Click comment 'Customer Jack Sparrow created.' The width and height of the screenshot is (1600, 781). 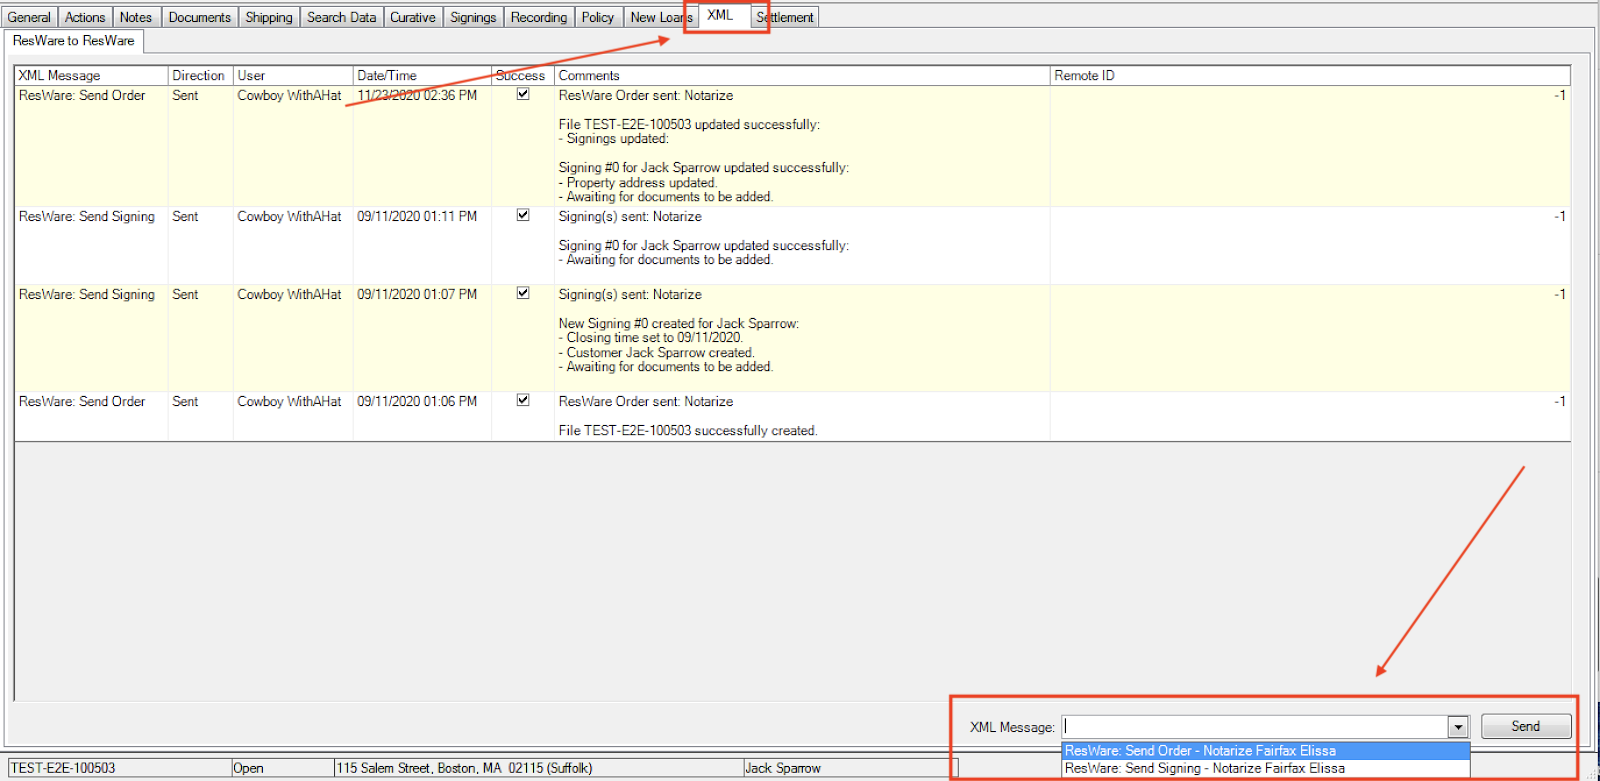tap(661, 353)
